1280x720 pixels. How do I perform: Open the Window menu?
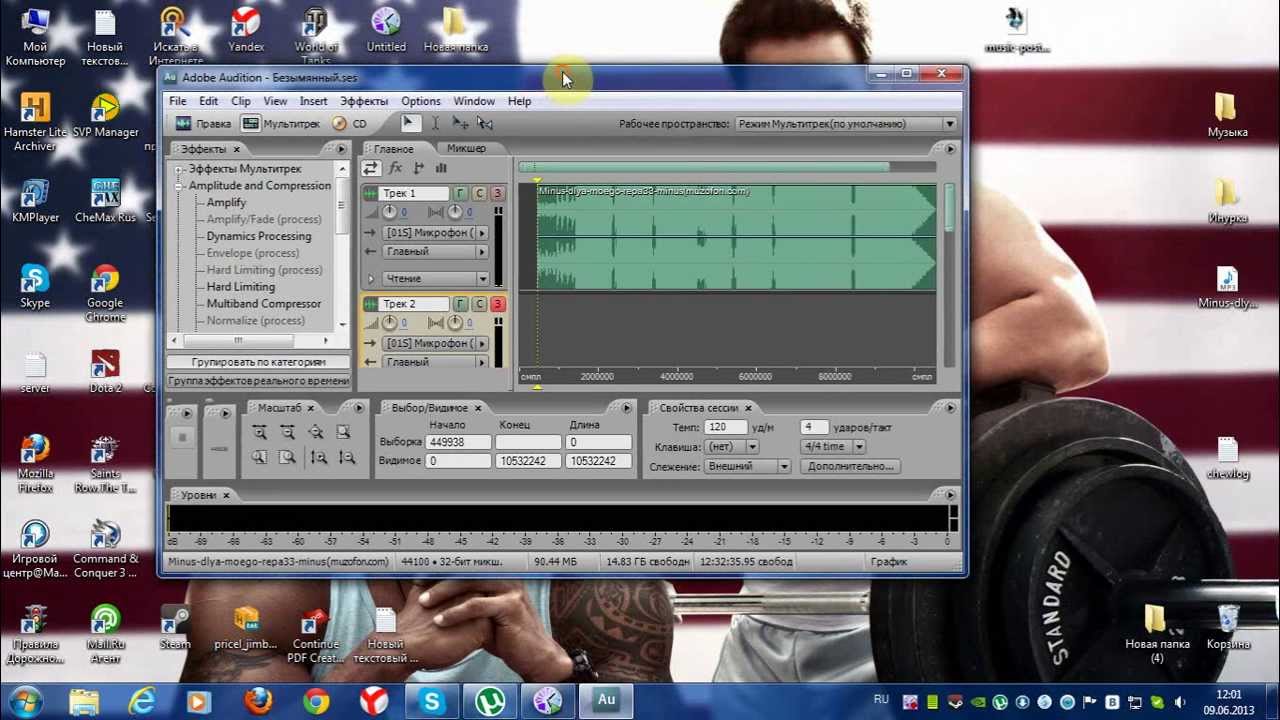click(474, 101)
